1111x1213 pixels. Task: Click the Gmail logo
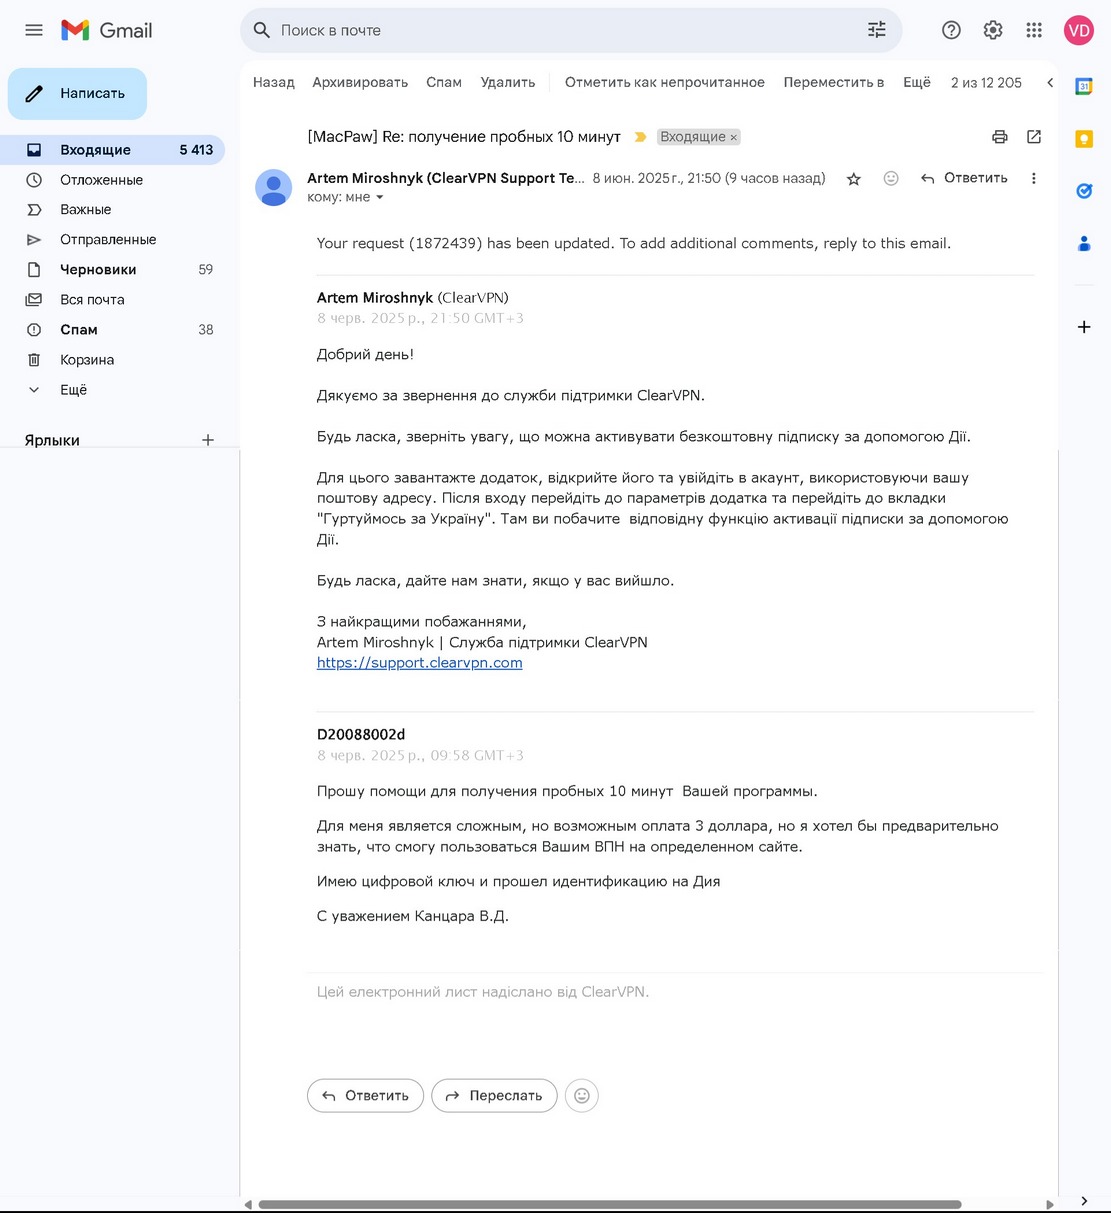(x=107, y=30)
